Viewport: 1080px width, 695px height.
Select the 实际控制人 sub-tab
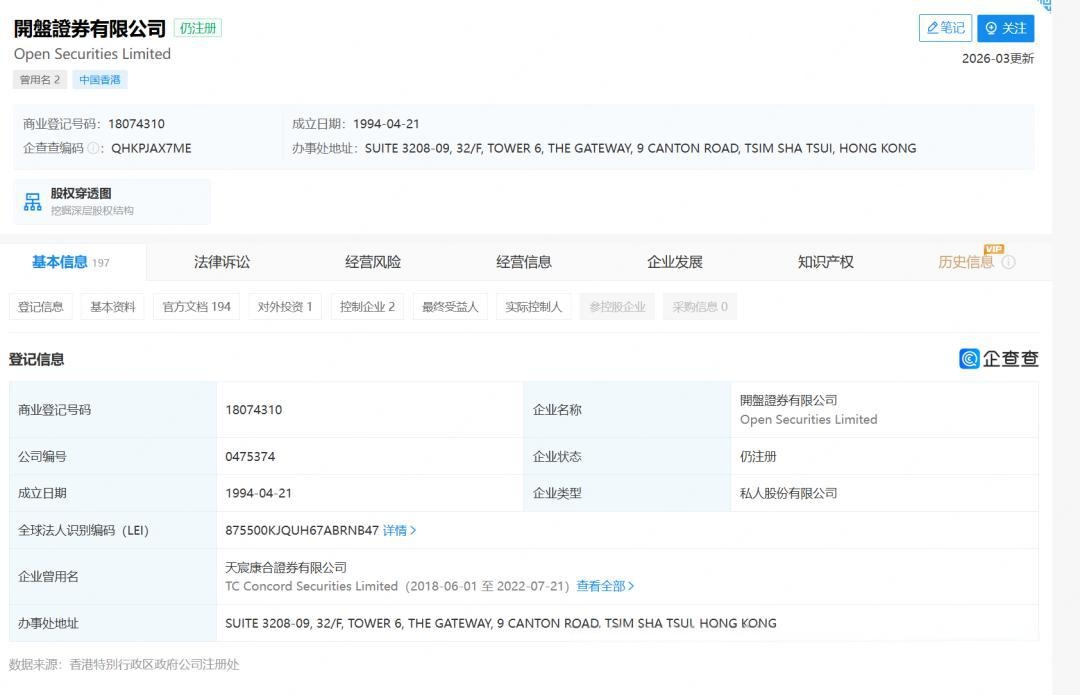coord(533,307)
